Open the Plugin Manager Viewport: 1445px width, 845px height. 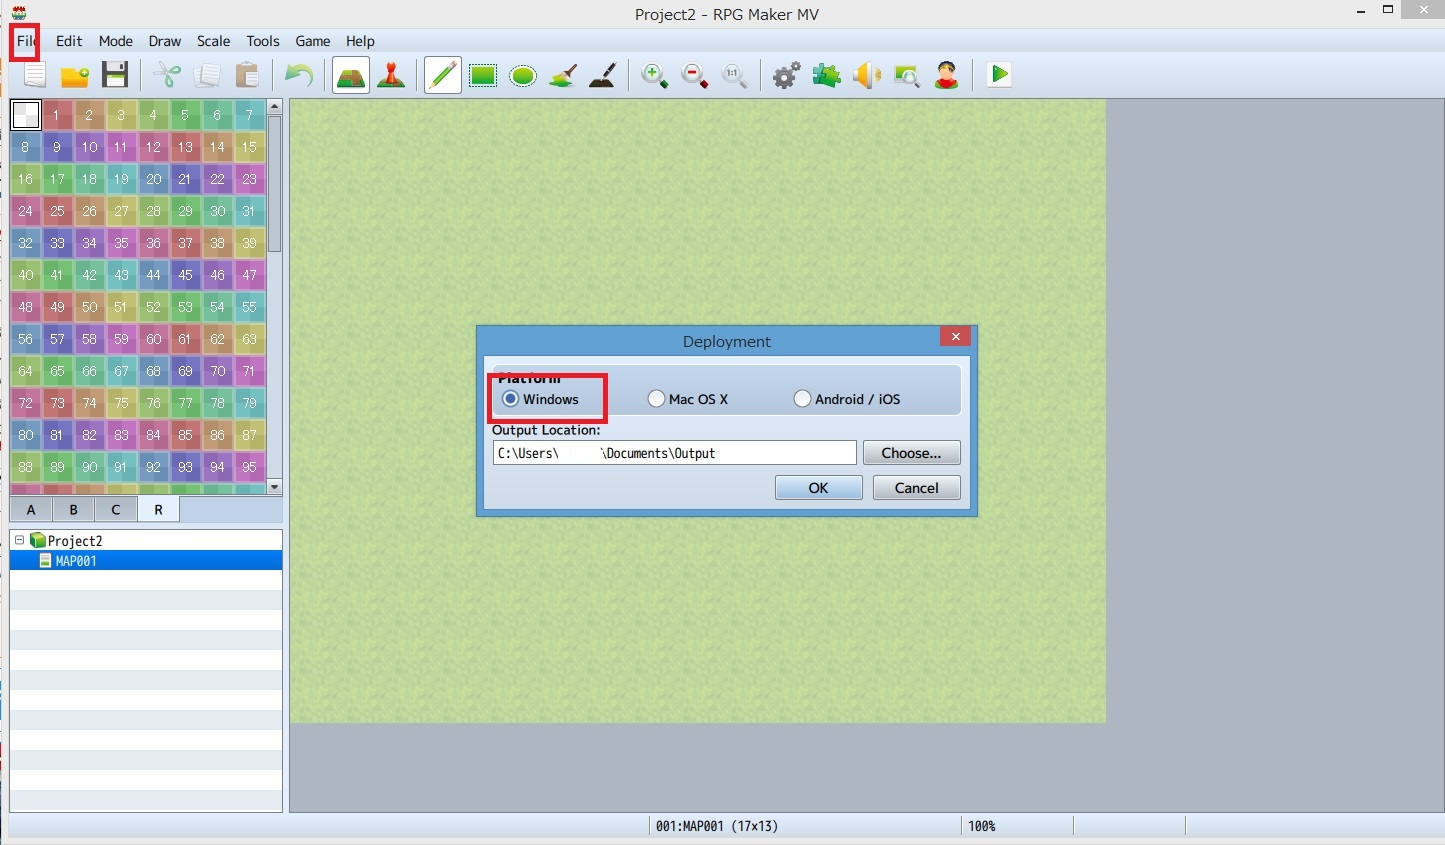826,75
